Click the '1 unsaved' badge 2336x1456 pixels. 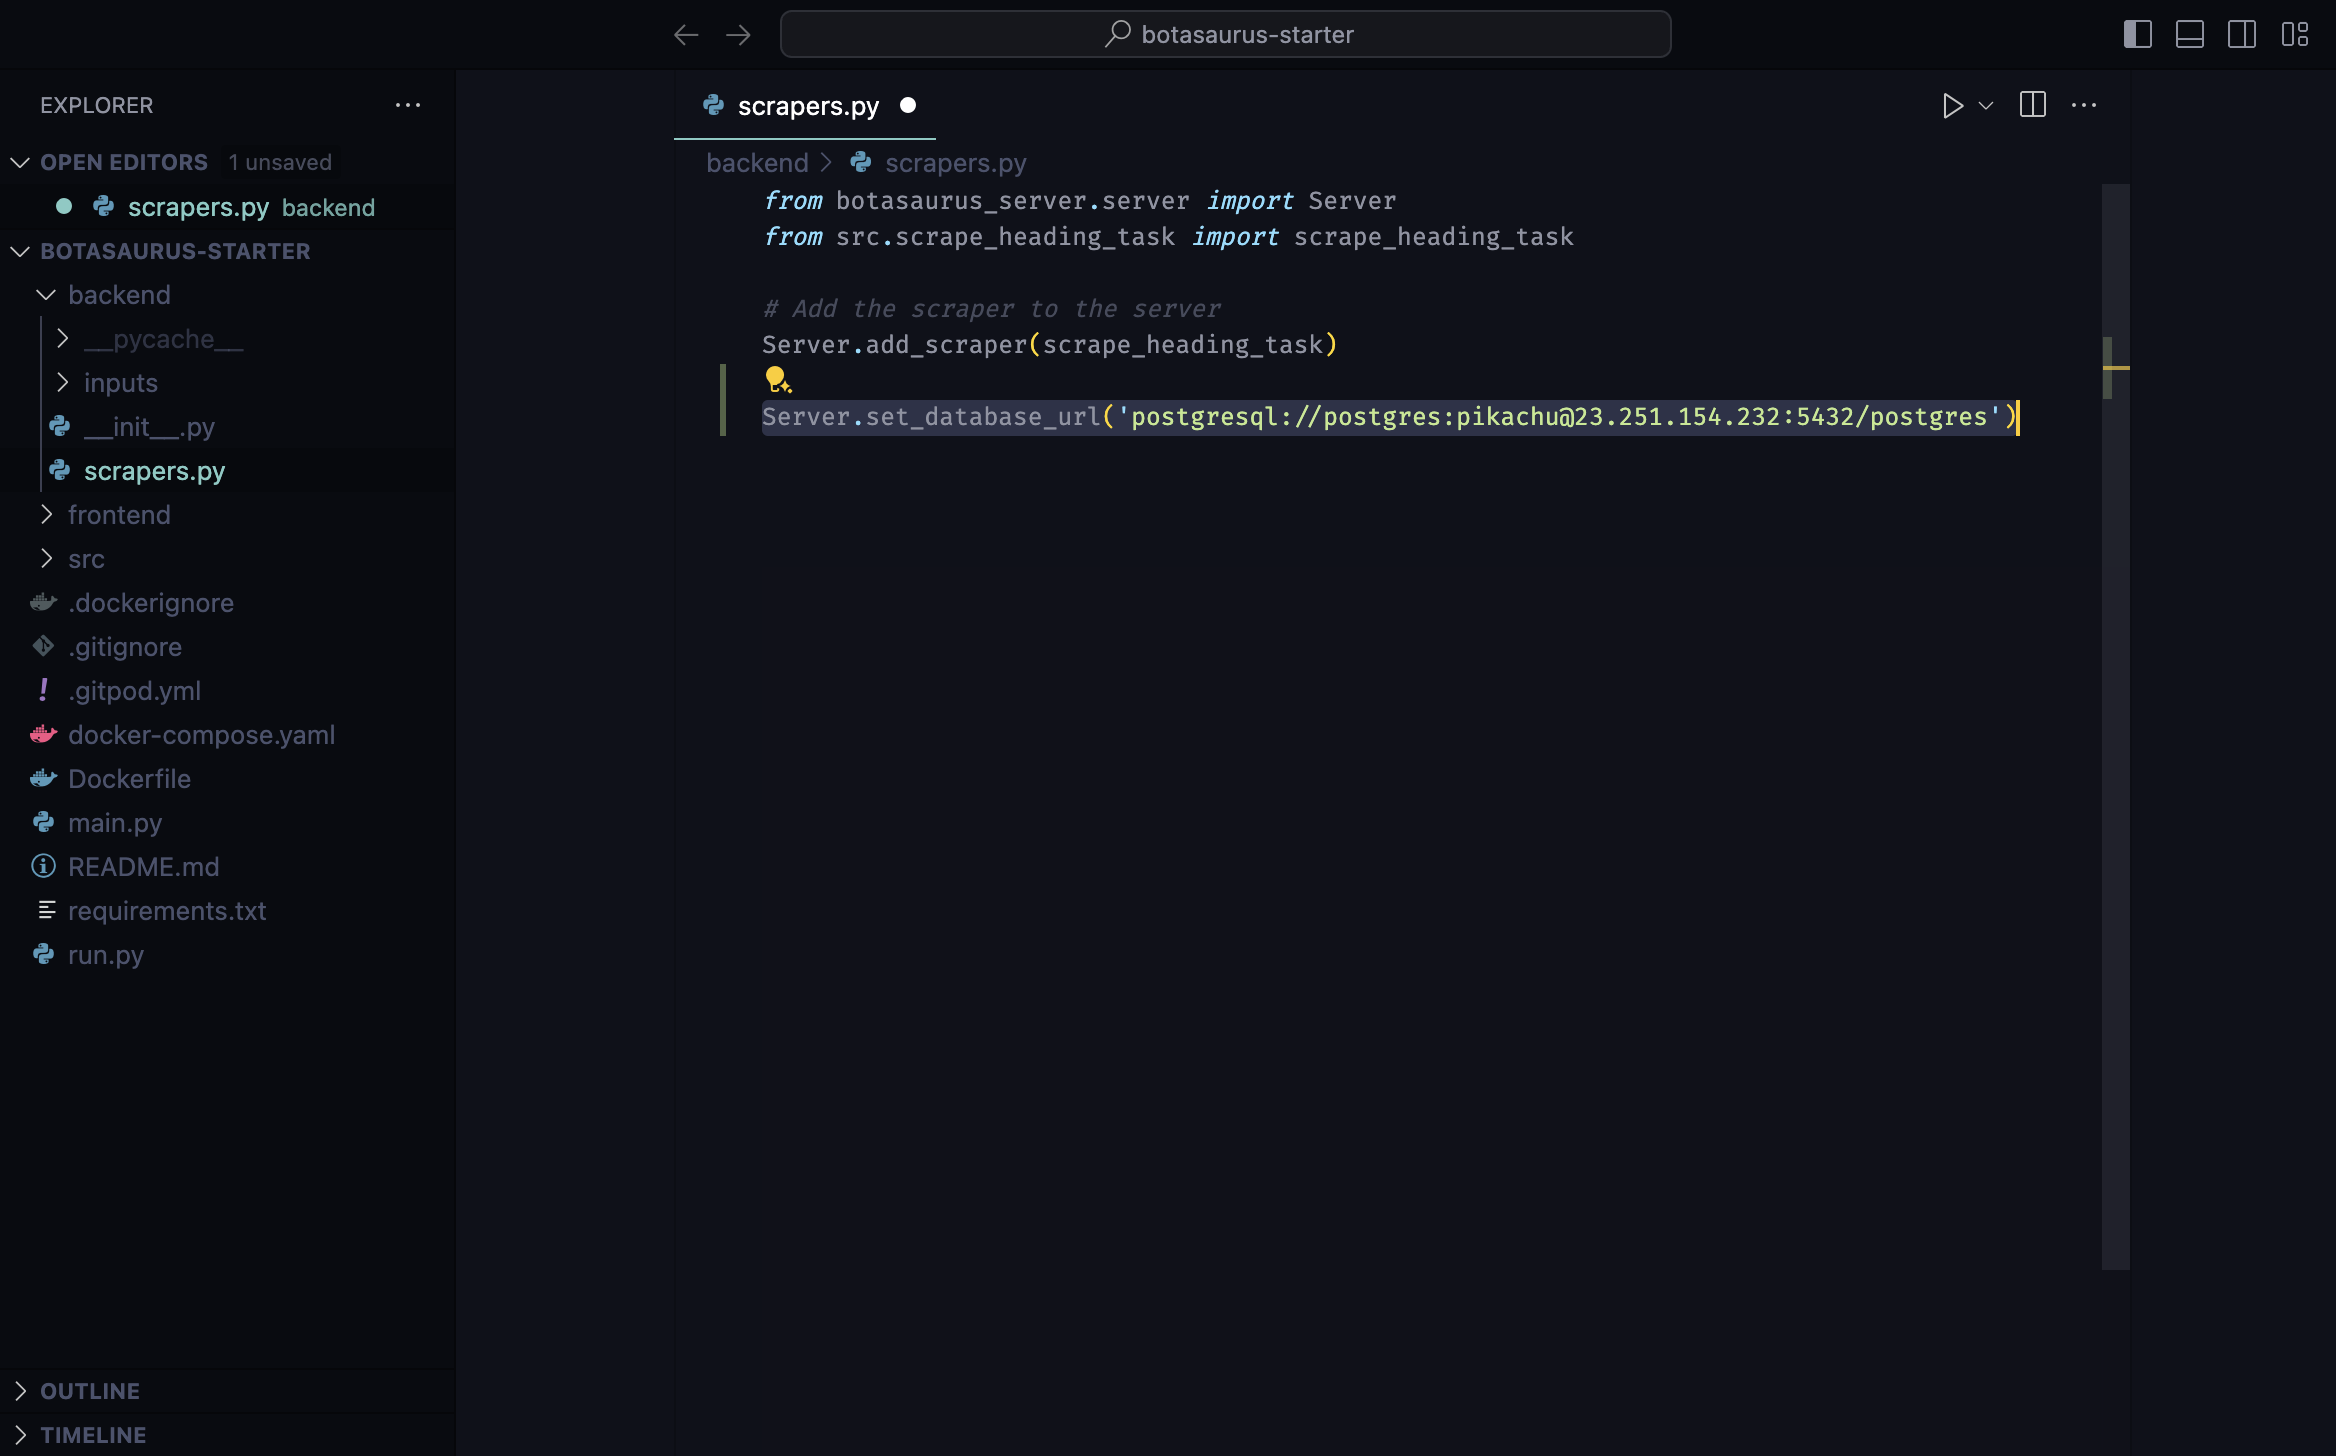point(280,162)
